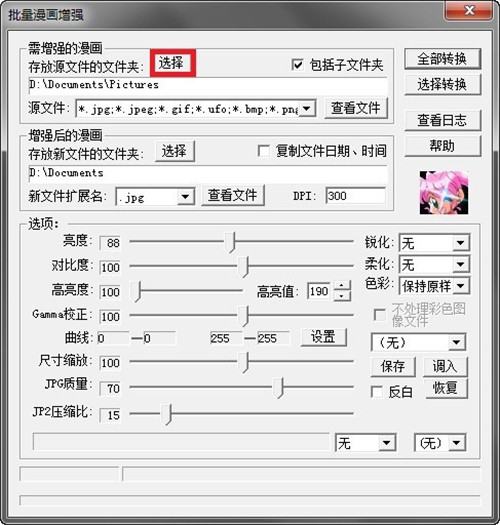Click the 亮度 value 88 field
Image resolution: width=500 pixels, height=525 pixels.
[x=110, y=243]
